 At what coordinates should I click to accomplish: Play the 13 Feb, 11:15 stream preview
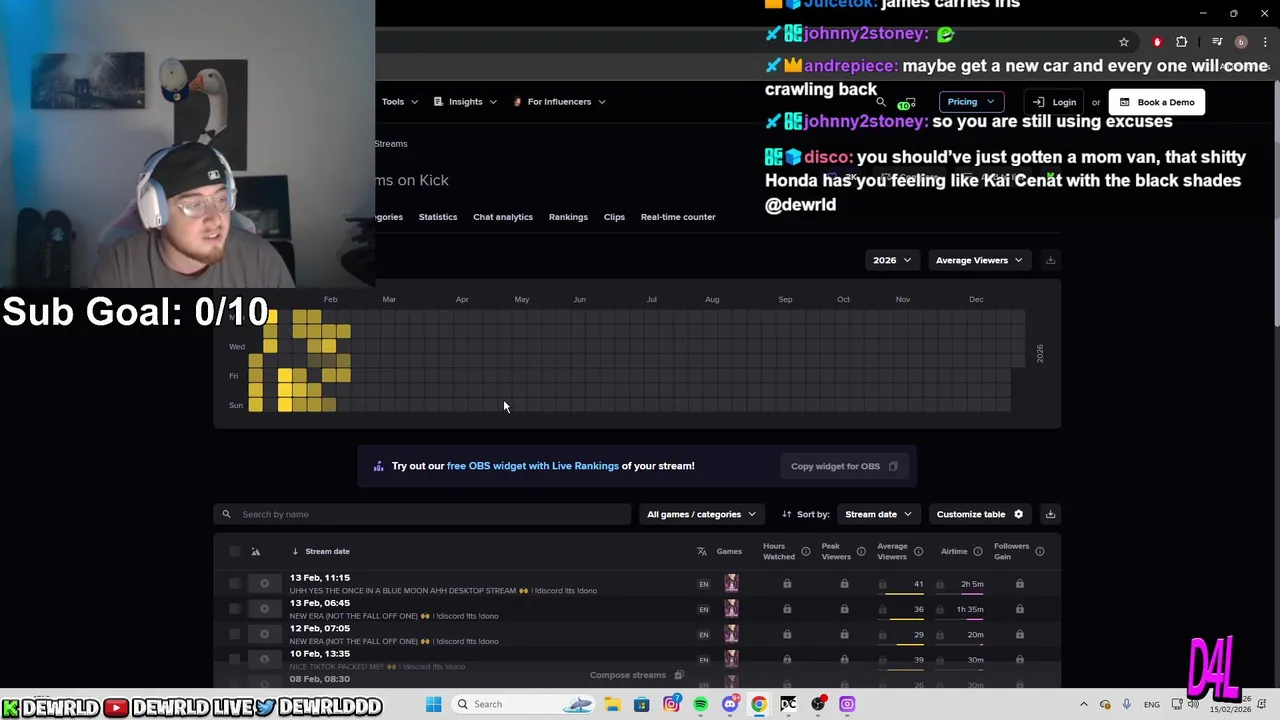click(264, 584)
